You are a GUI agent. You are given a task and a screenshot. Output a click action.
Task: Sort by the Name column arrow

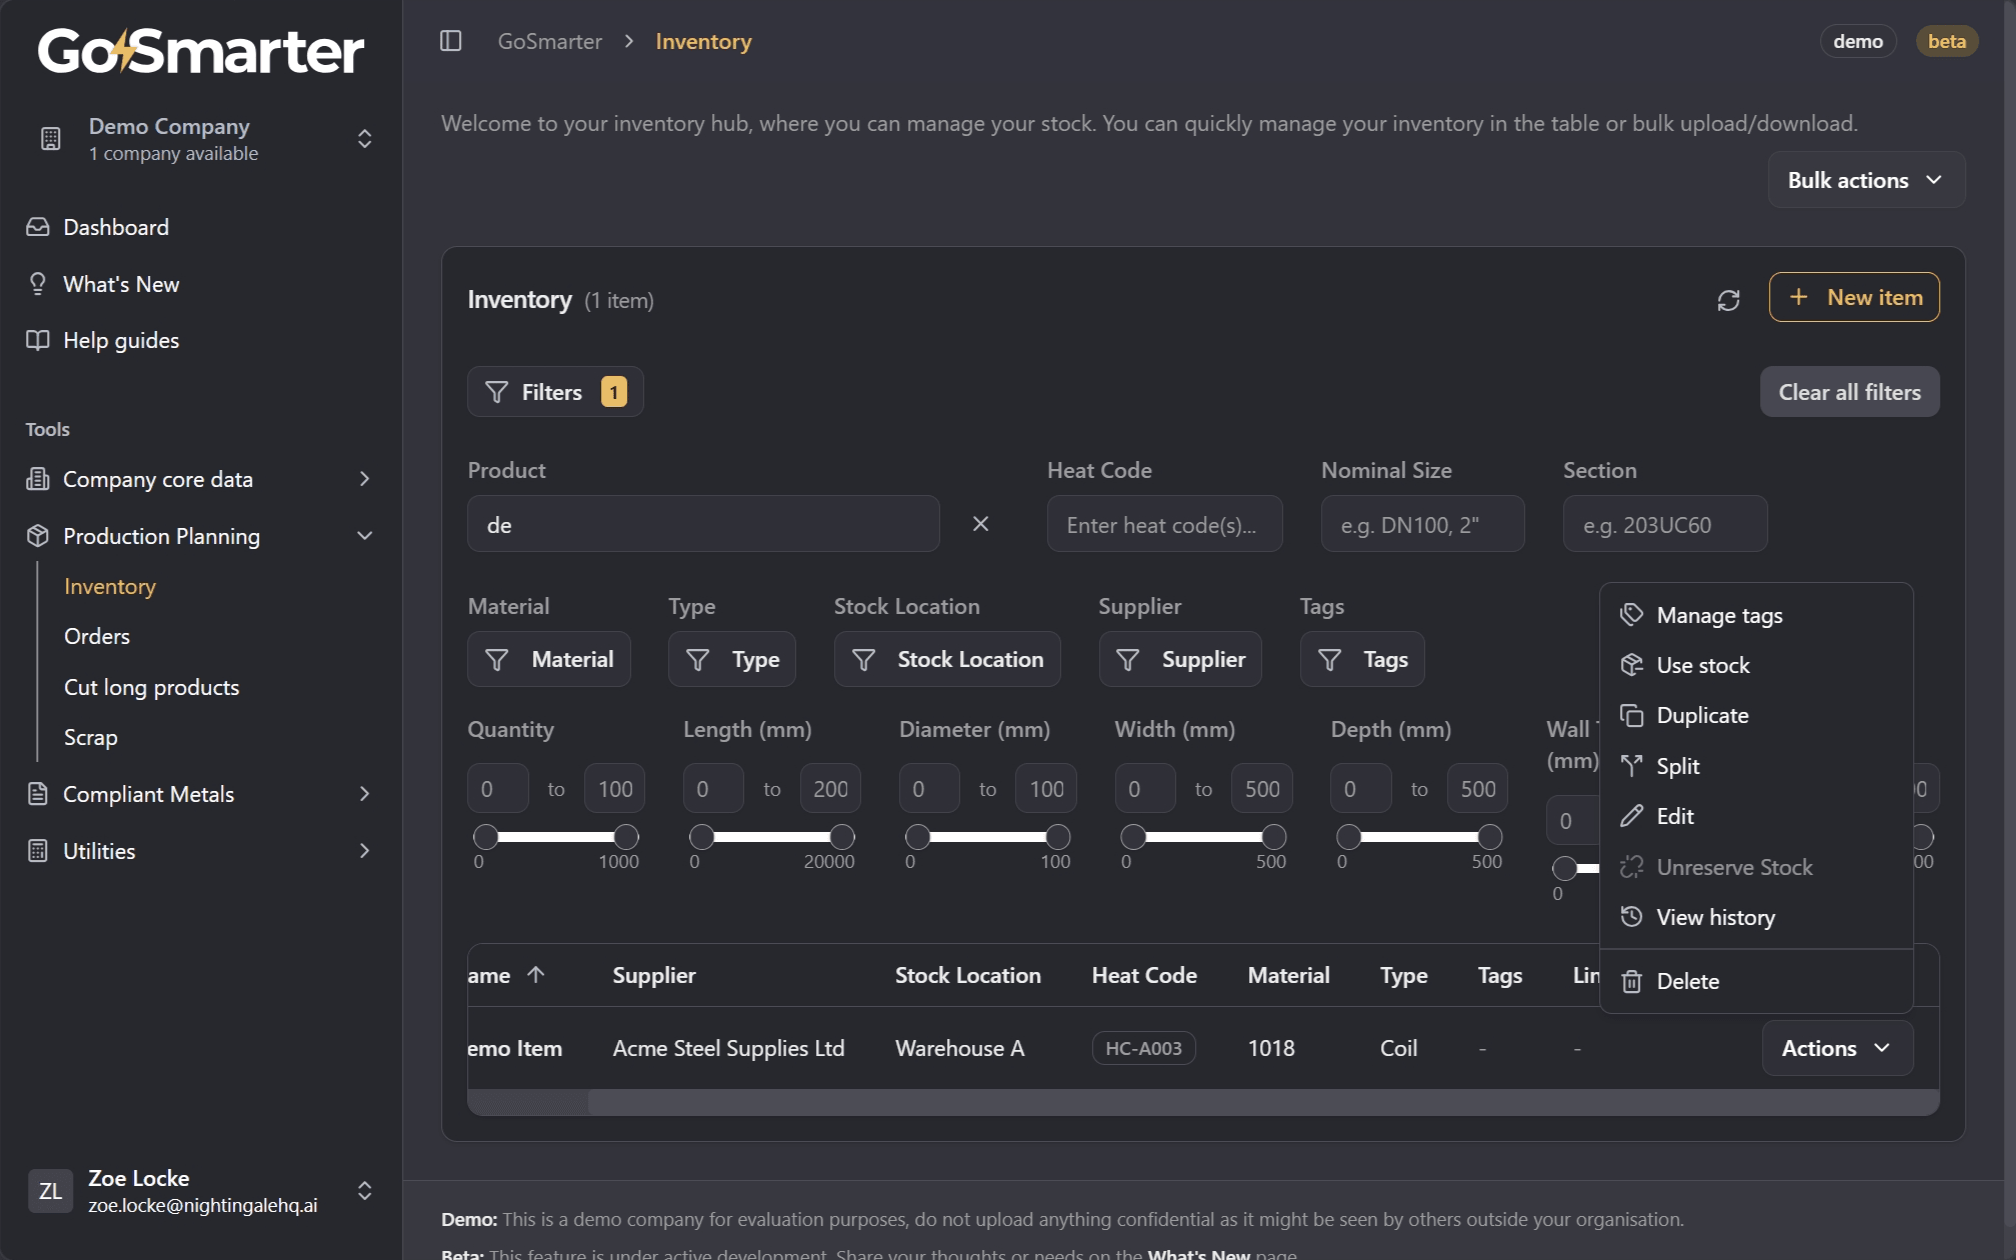[536, 974]
